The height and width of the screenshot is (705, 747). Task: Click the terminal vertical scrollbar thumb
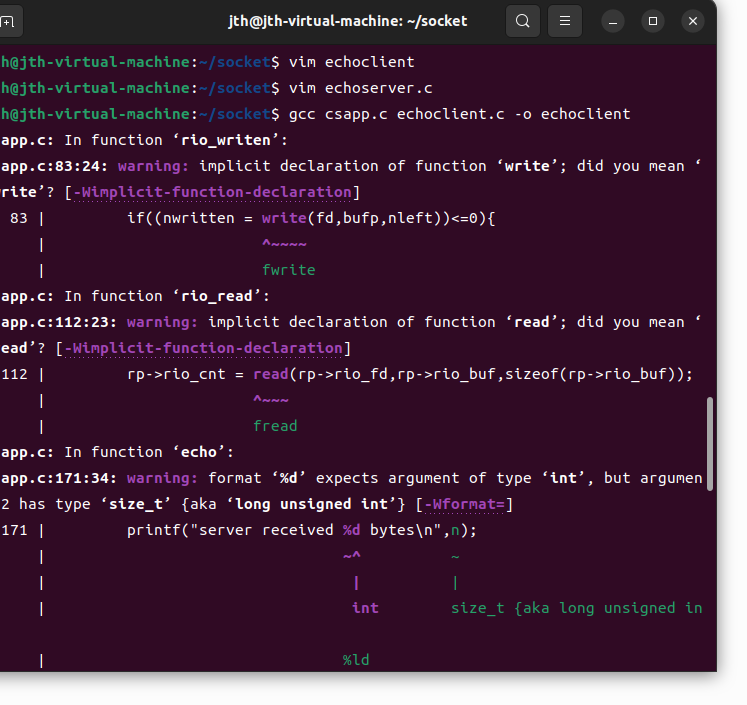coord(710,444)
